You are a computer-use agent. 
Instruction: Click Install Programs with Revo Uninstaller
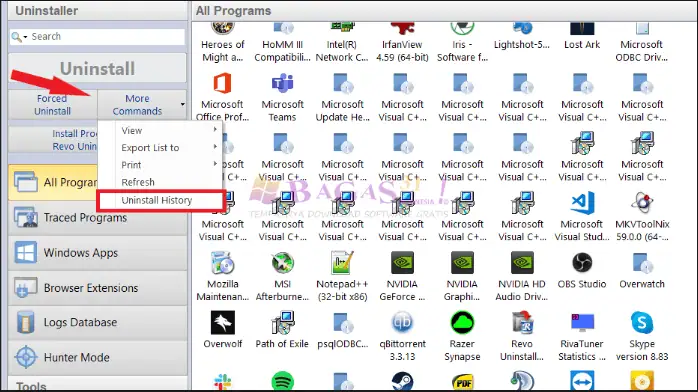53,140
